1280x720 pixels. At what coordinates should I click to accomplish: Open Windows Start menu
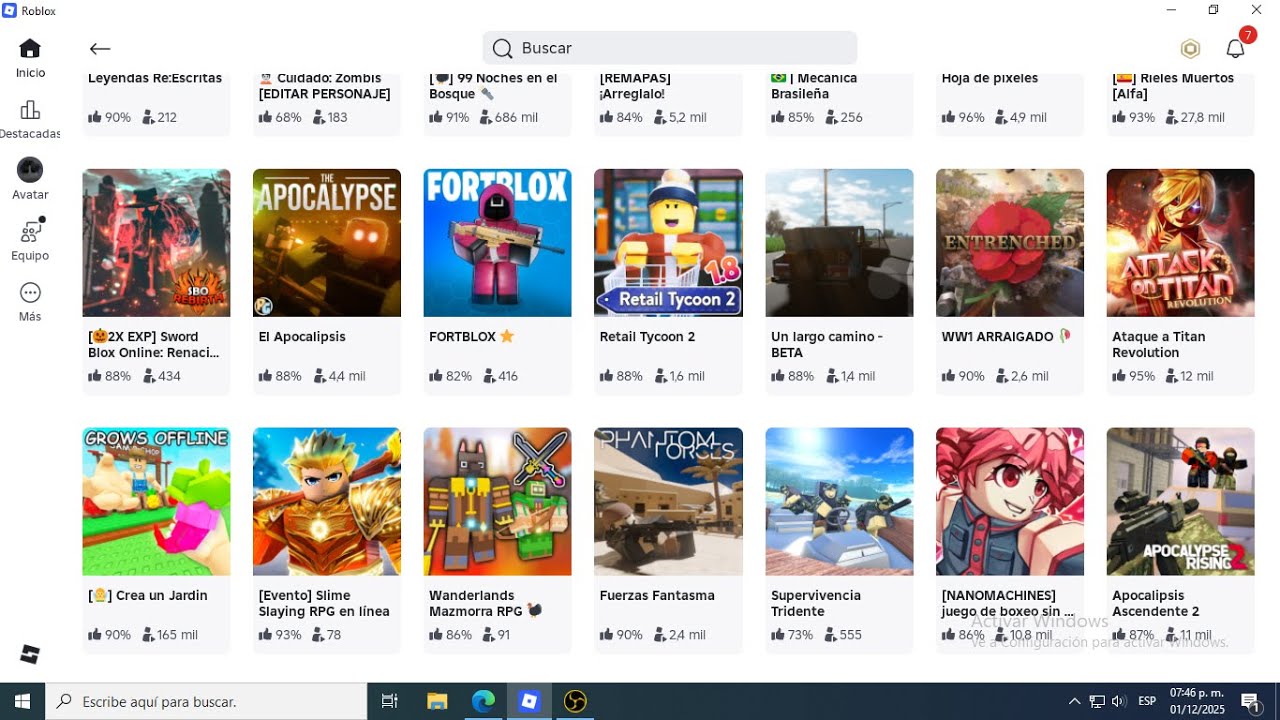[x=22, y=701]
